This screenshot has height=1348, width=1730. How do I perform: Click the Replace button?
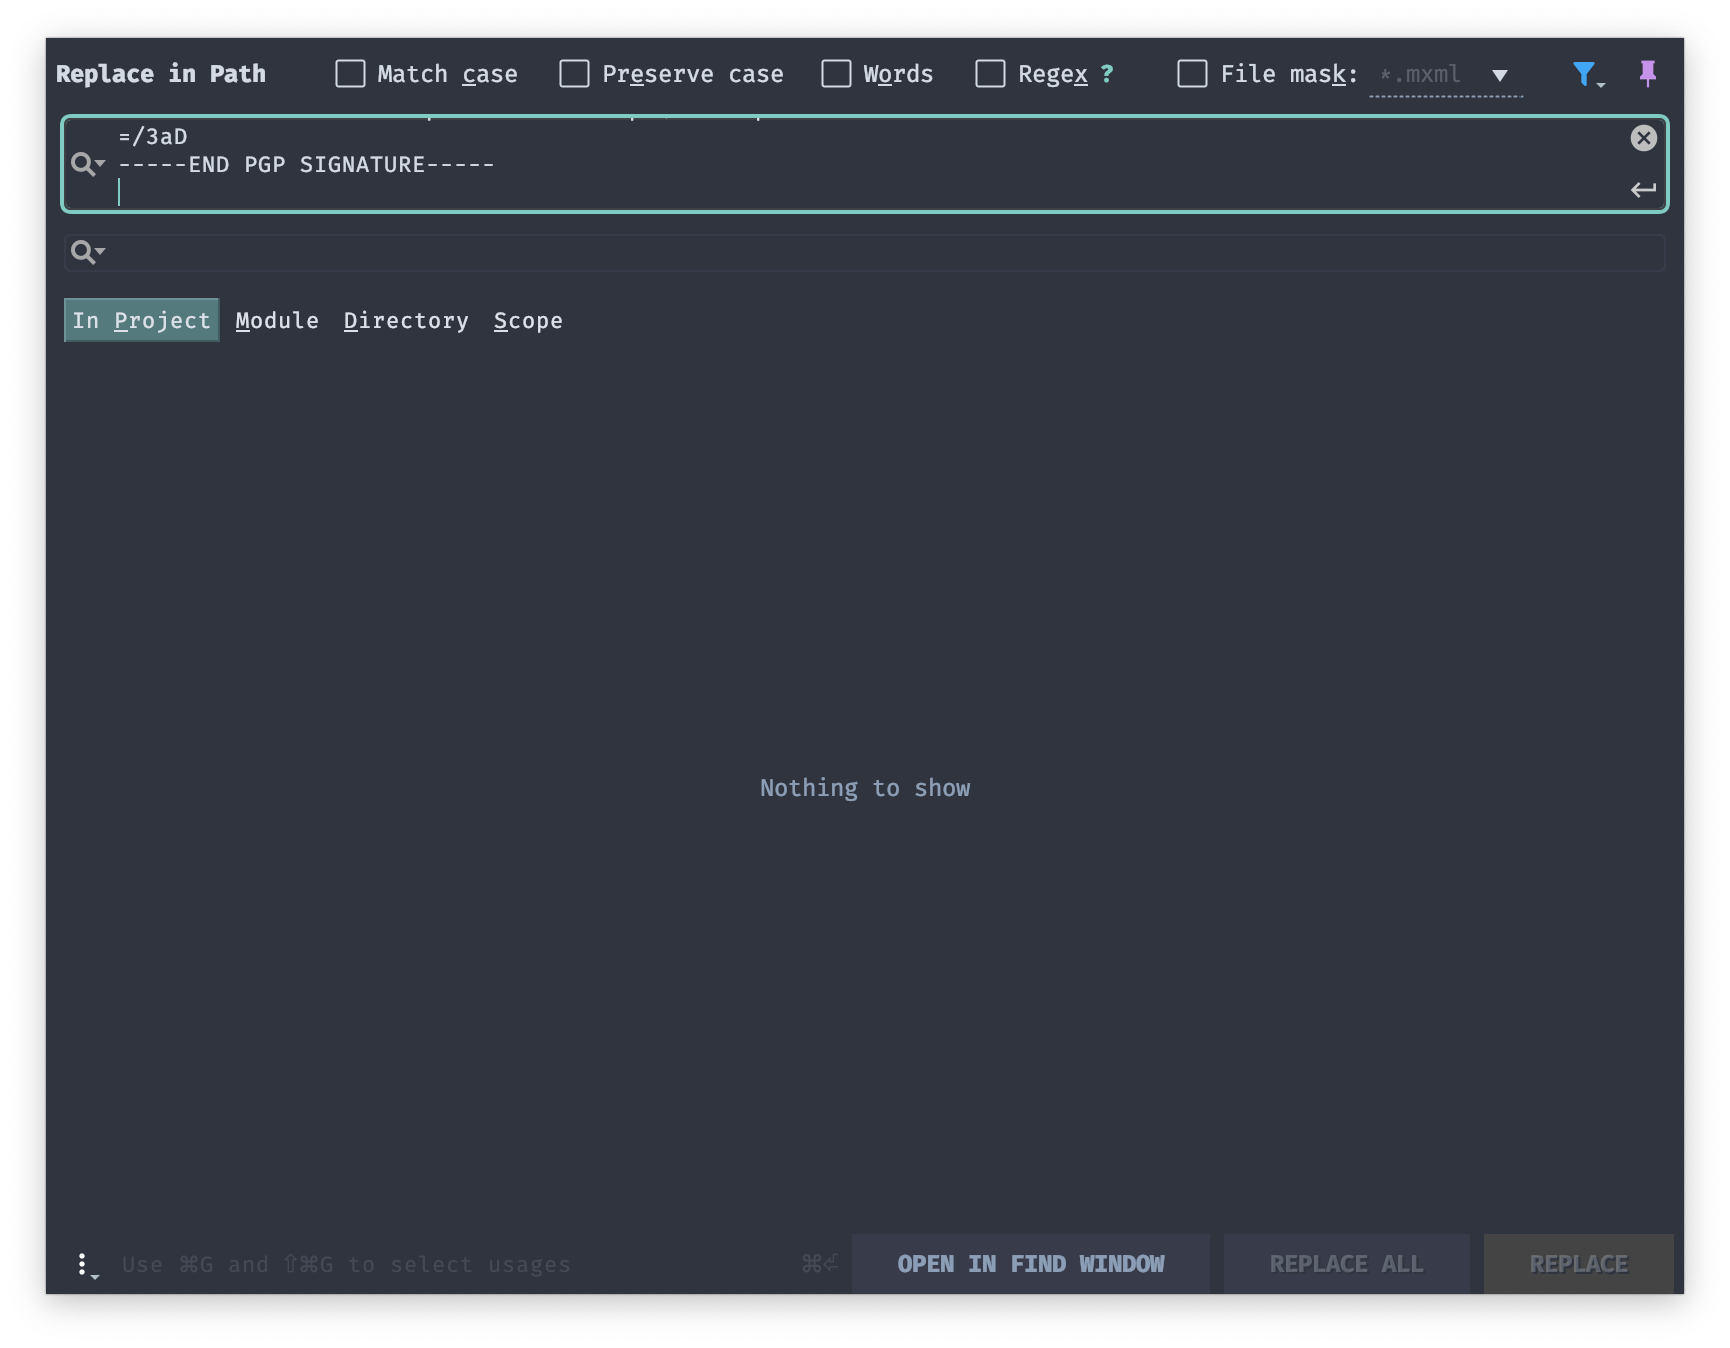point(1578,1264)
